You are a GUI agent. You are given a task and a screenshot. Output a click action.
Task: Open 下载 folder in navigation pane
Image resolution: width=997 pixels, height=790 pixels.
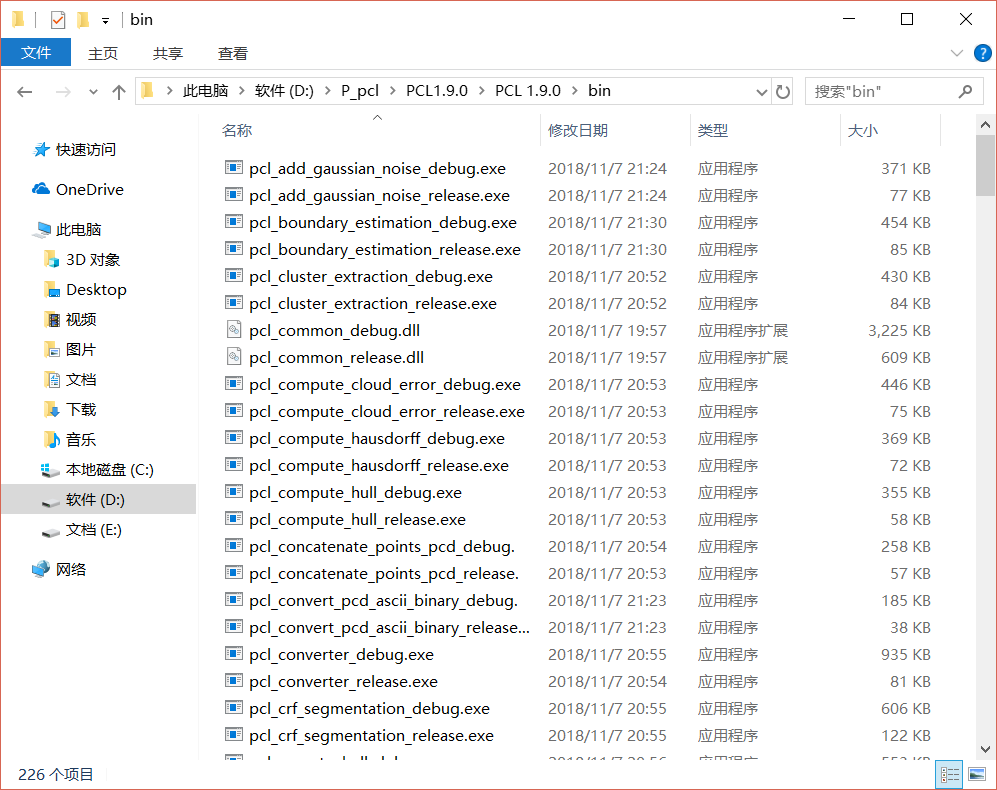tap(81, 410)
